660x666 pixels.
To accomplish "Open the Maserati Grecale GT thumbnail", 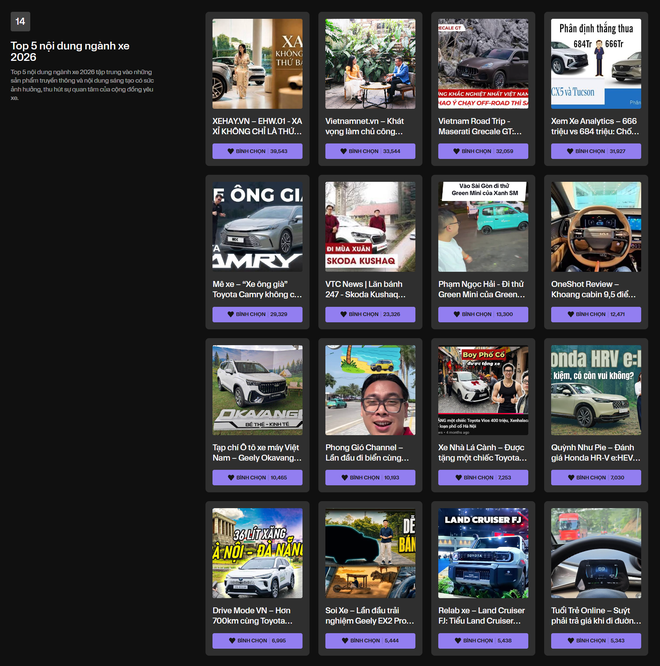I will pyautogui.click(x=483, y=64).
